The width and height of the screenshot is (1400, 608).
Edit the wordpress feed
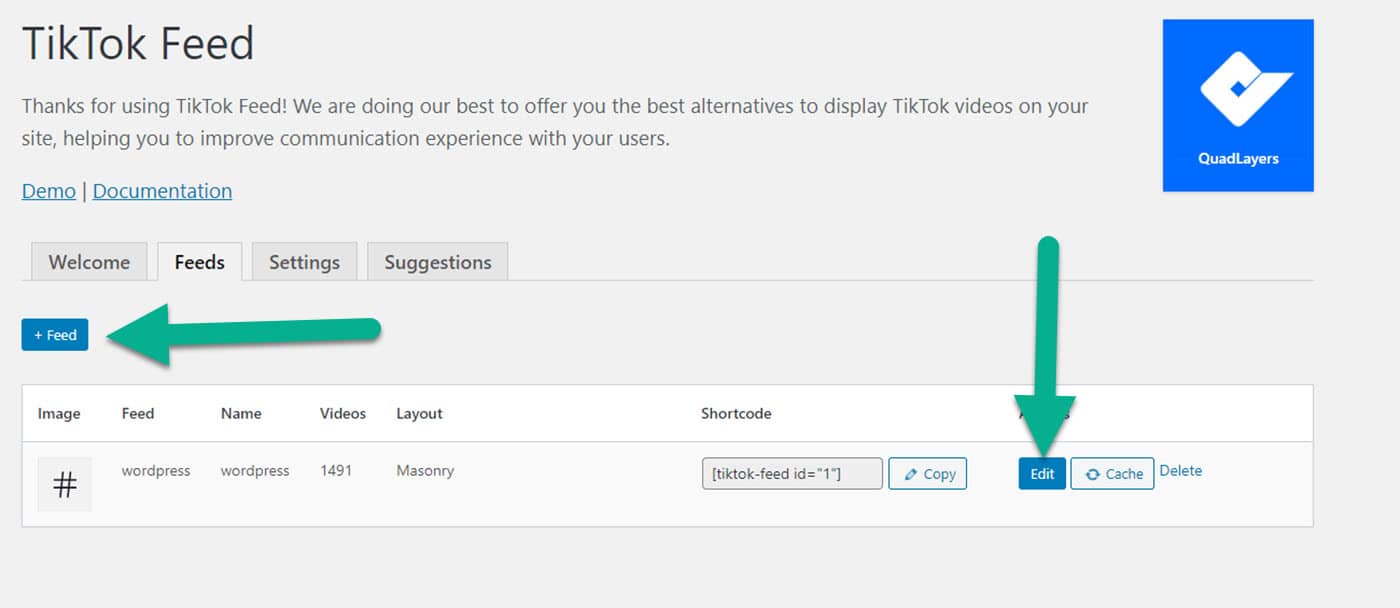point(1042,474)
